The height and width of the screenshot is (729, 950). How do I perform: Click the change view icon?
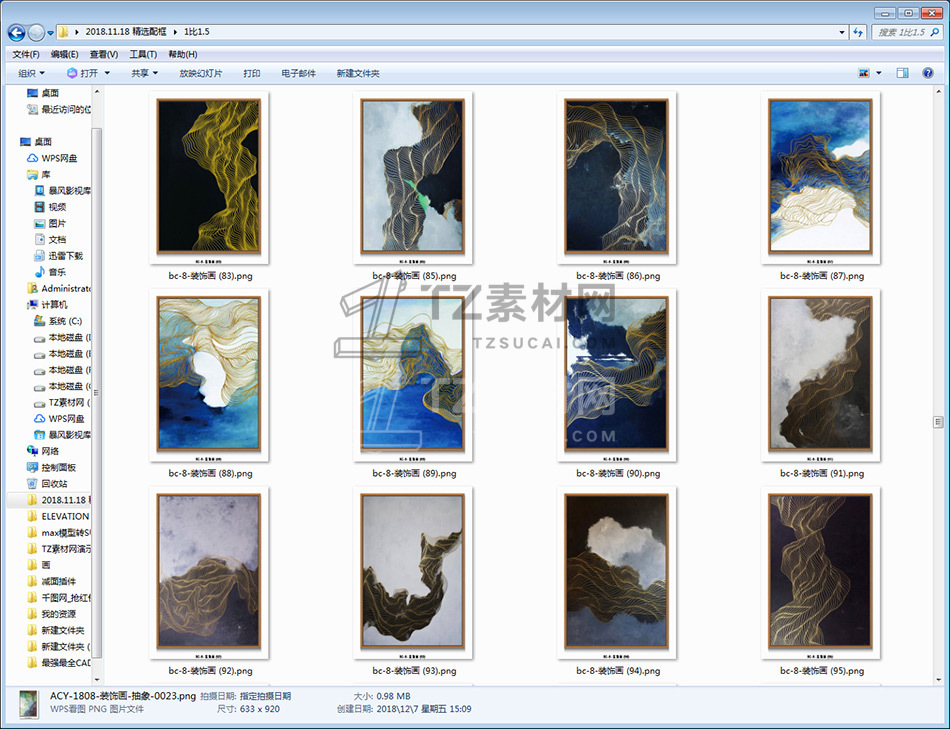(x=864, y=73)
